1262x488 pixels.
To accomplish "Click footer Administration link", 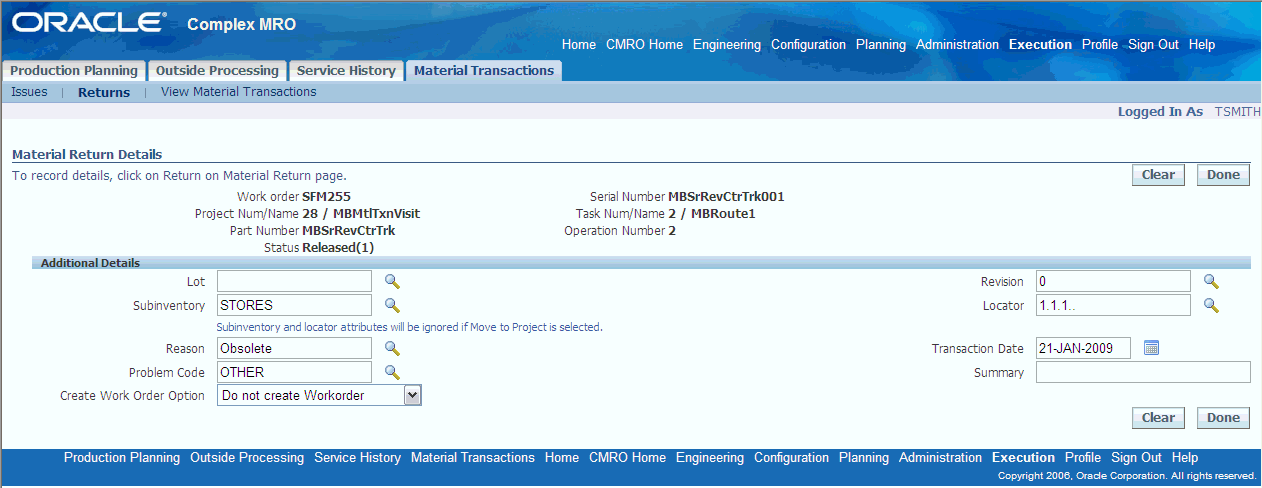I will [x=940, y=458].
